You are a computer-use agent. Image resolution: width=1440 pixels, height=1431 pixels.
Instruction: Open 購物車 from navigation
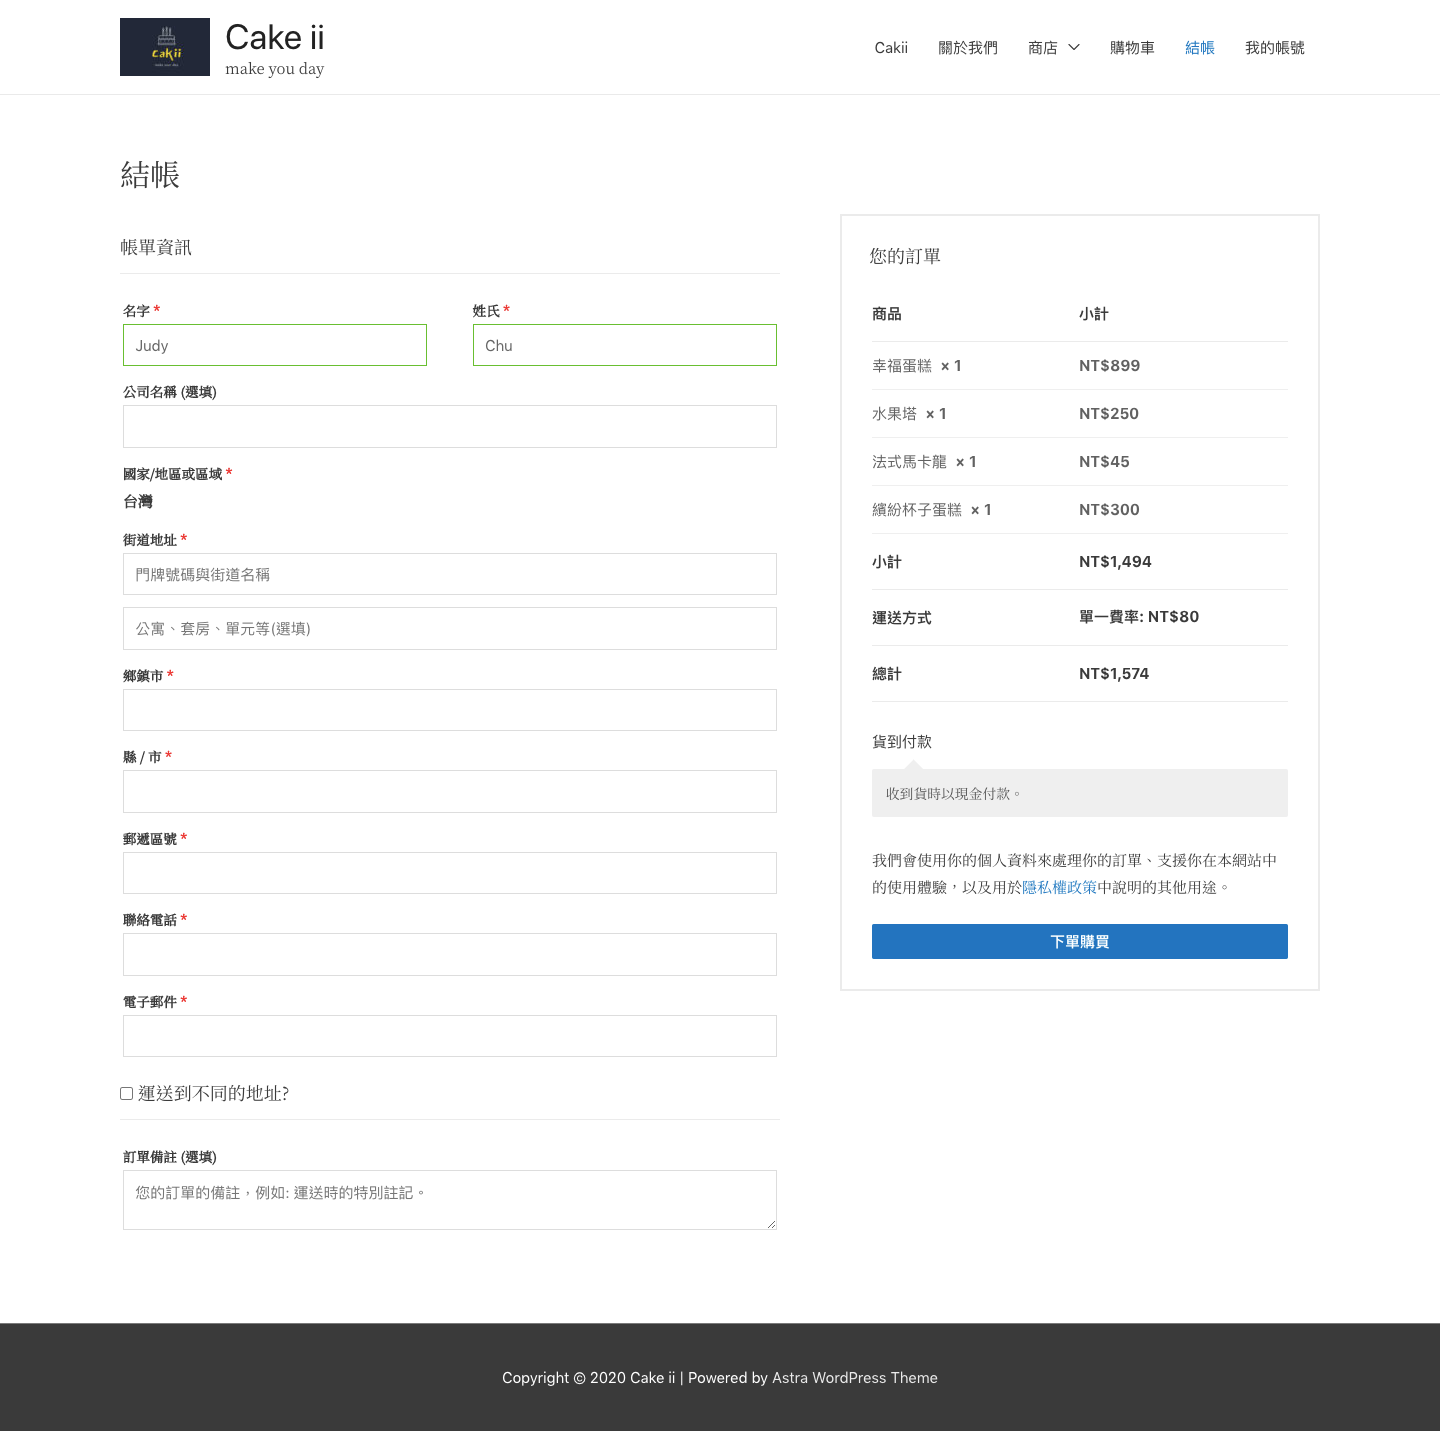pyautogui.click(x=1132, y=47)
